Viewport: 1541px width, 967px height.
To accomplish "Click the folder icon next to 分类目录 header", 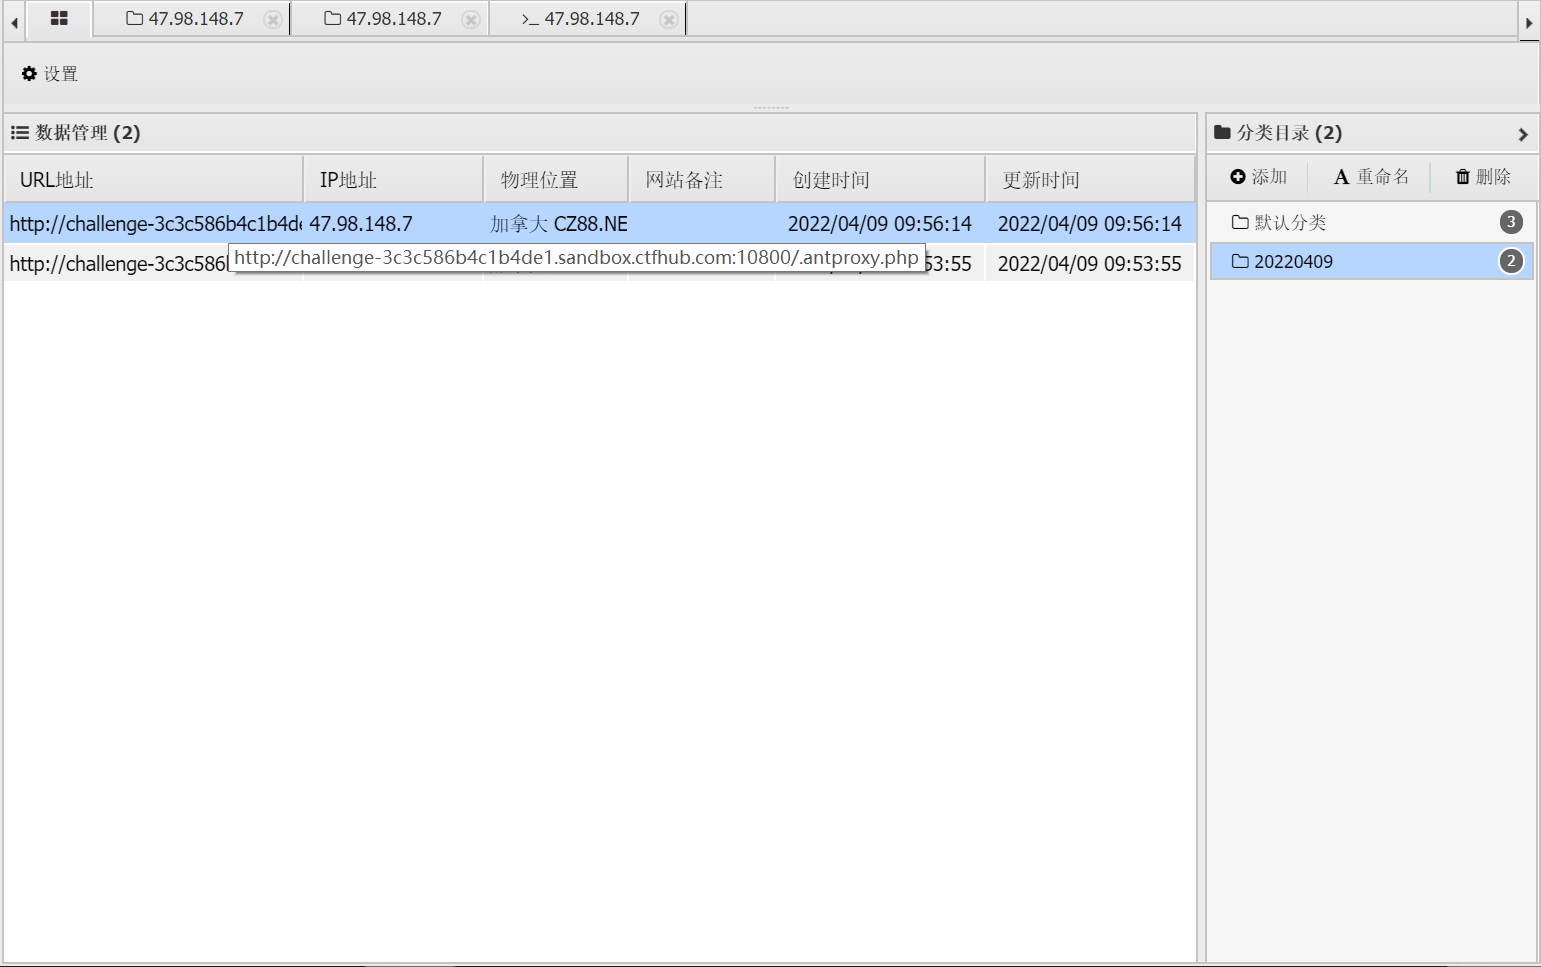I will click(1222, 132).
